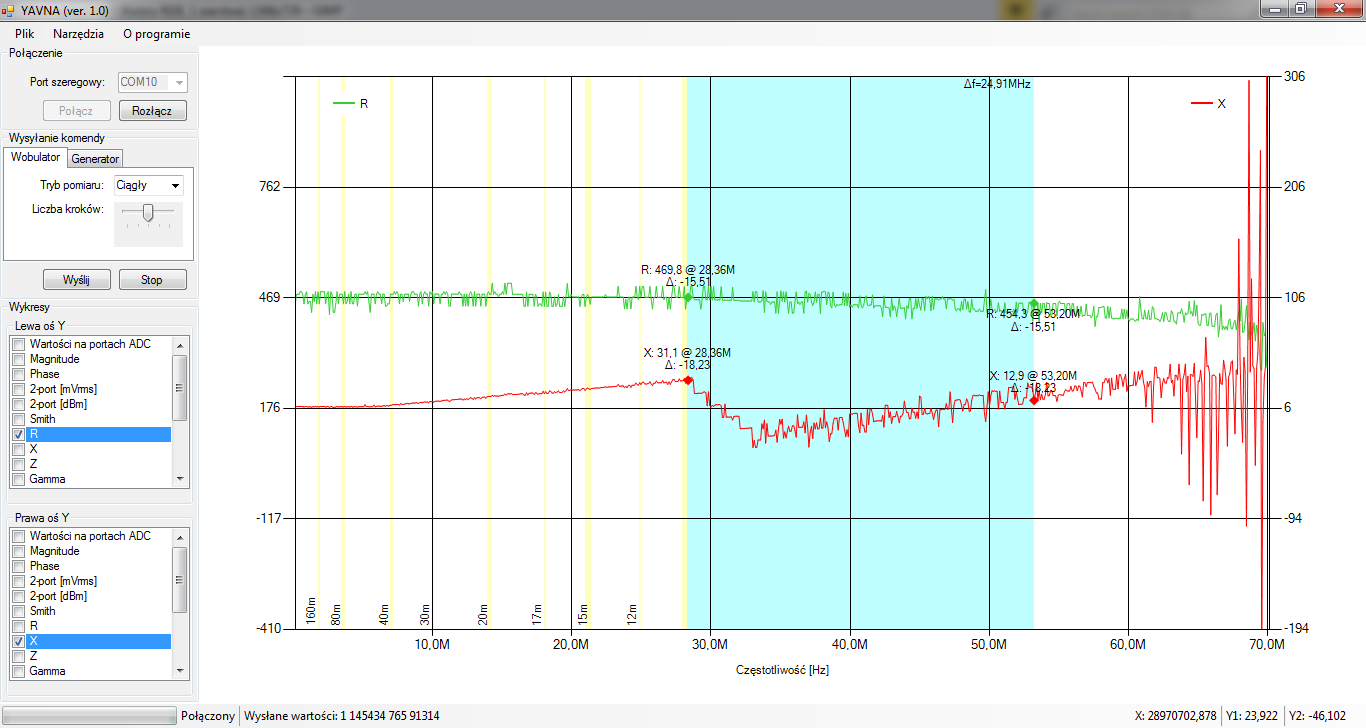Open the Narzędzia menu

[x=78, y=33]
